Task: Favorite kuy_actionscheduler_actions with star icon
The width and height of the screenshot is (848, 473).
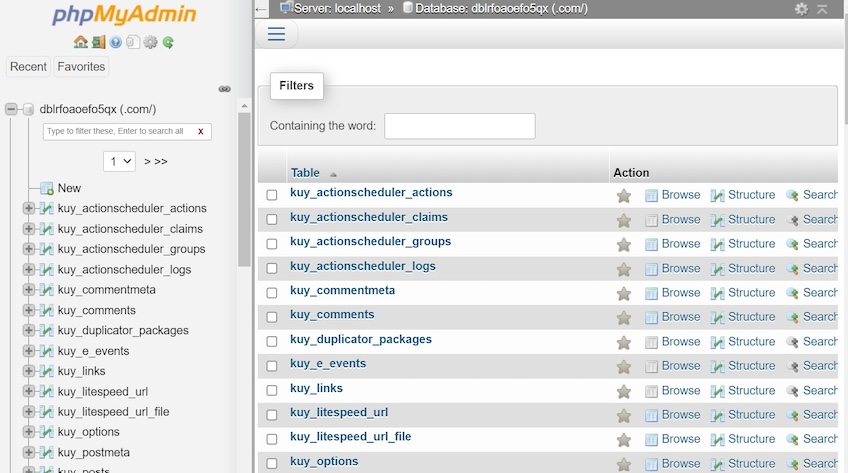Action: pyautogui.click(x=624, y=196)
